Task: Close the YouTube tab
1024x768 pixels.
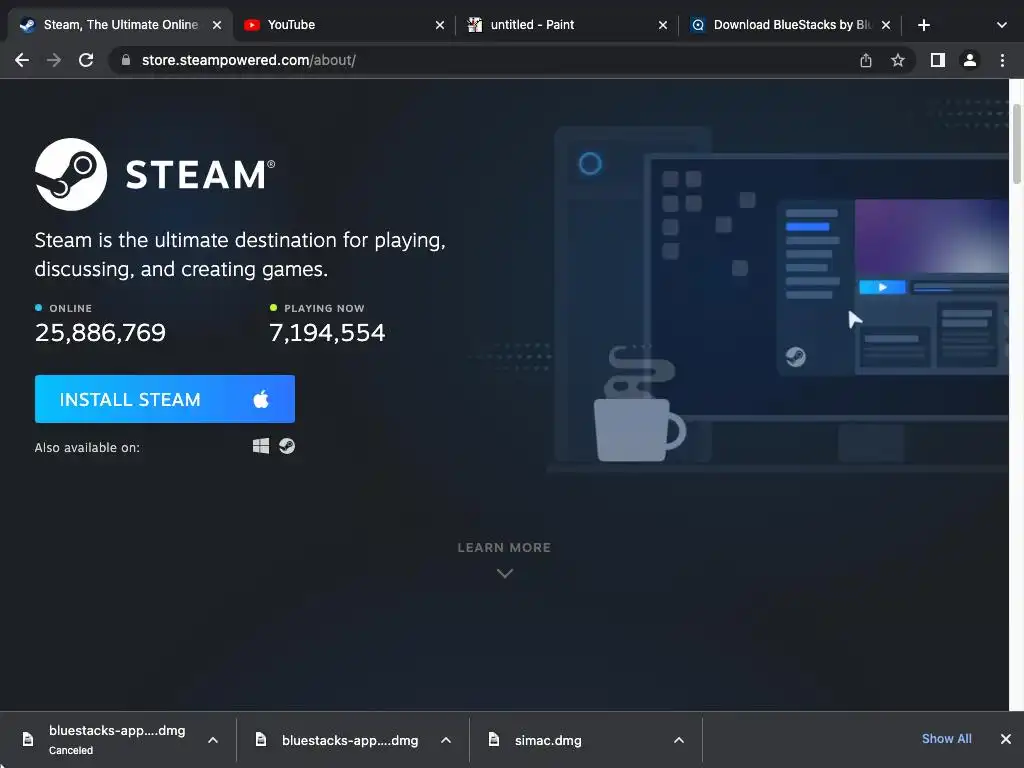Action: tap(440, 25)
